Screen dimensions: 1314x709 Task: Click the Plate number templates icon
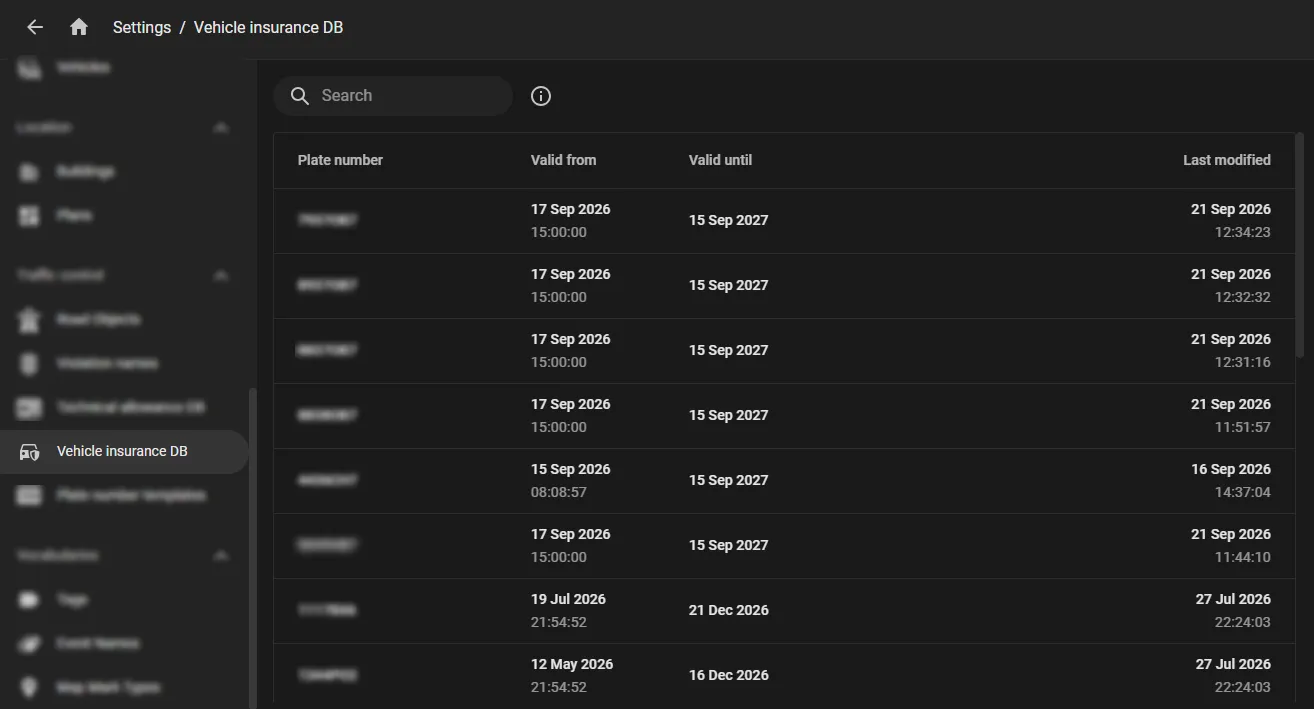[x=30, y=496]
